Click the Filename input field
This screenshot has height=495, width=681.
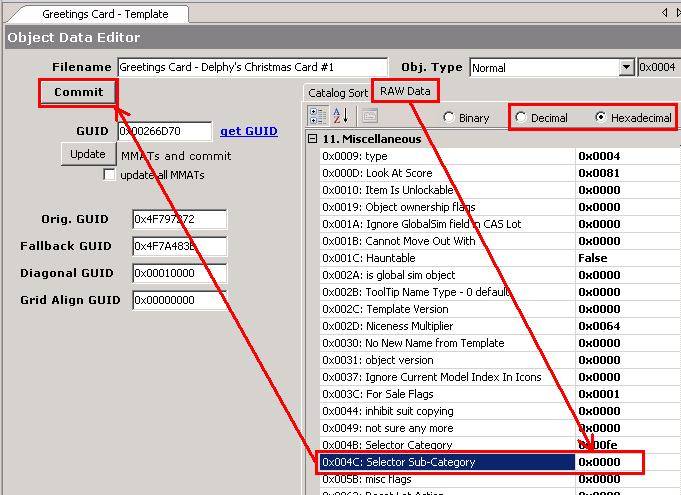[x=252, y=68]
